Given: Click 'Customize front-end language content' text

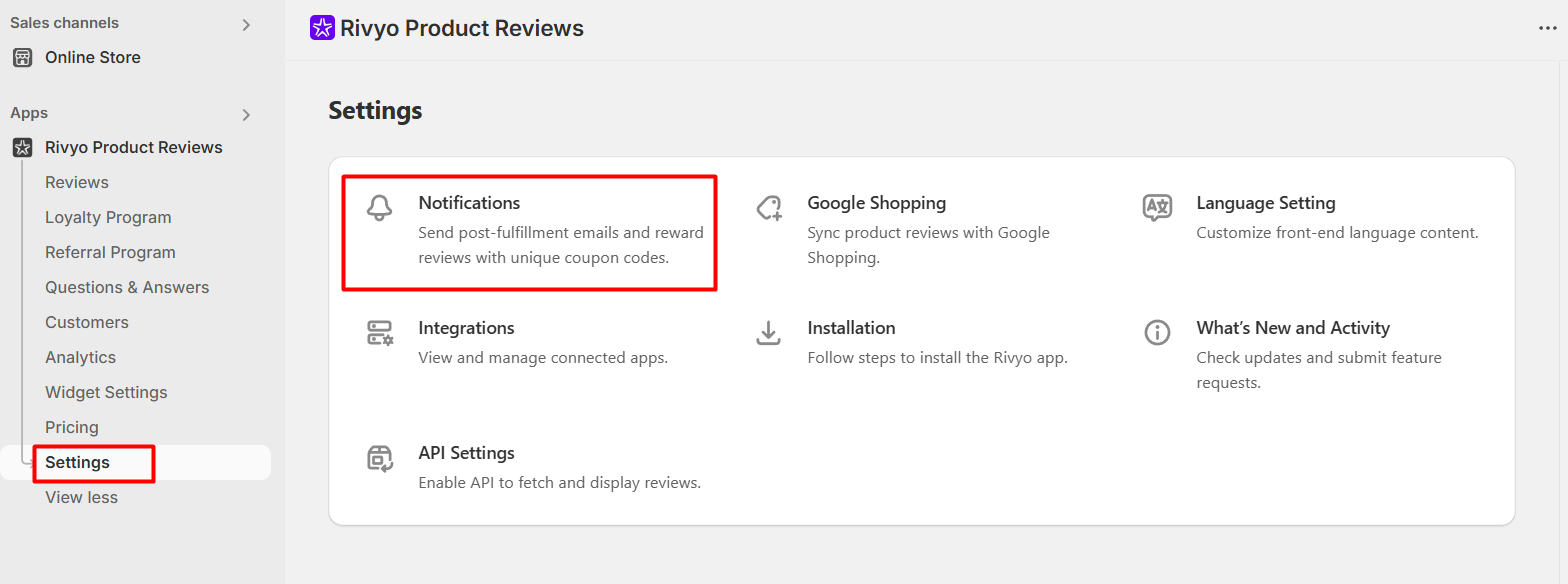Looking at the screenshot, I should pos(1337,233).
